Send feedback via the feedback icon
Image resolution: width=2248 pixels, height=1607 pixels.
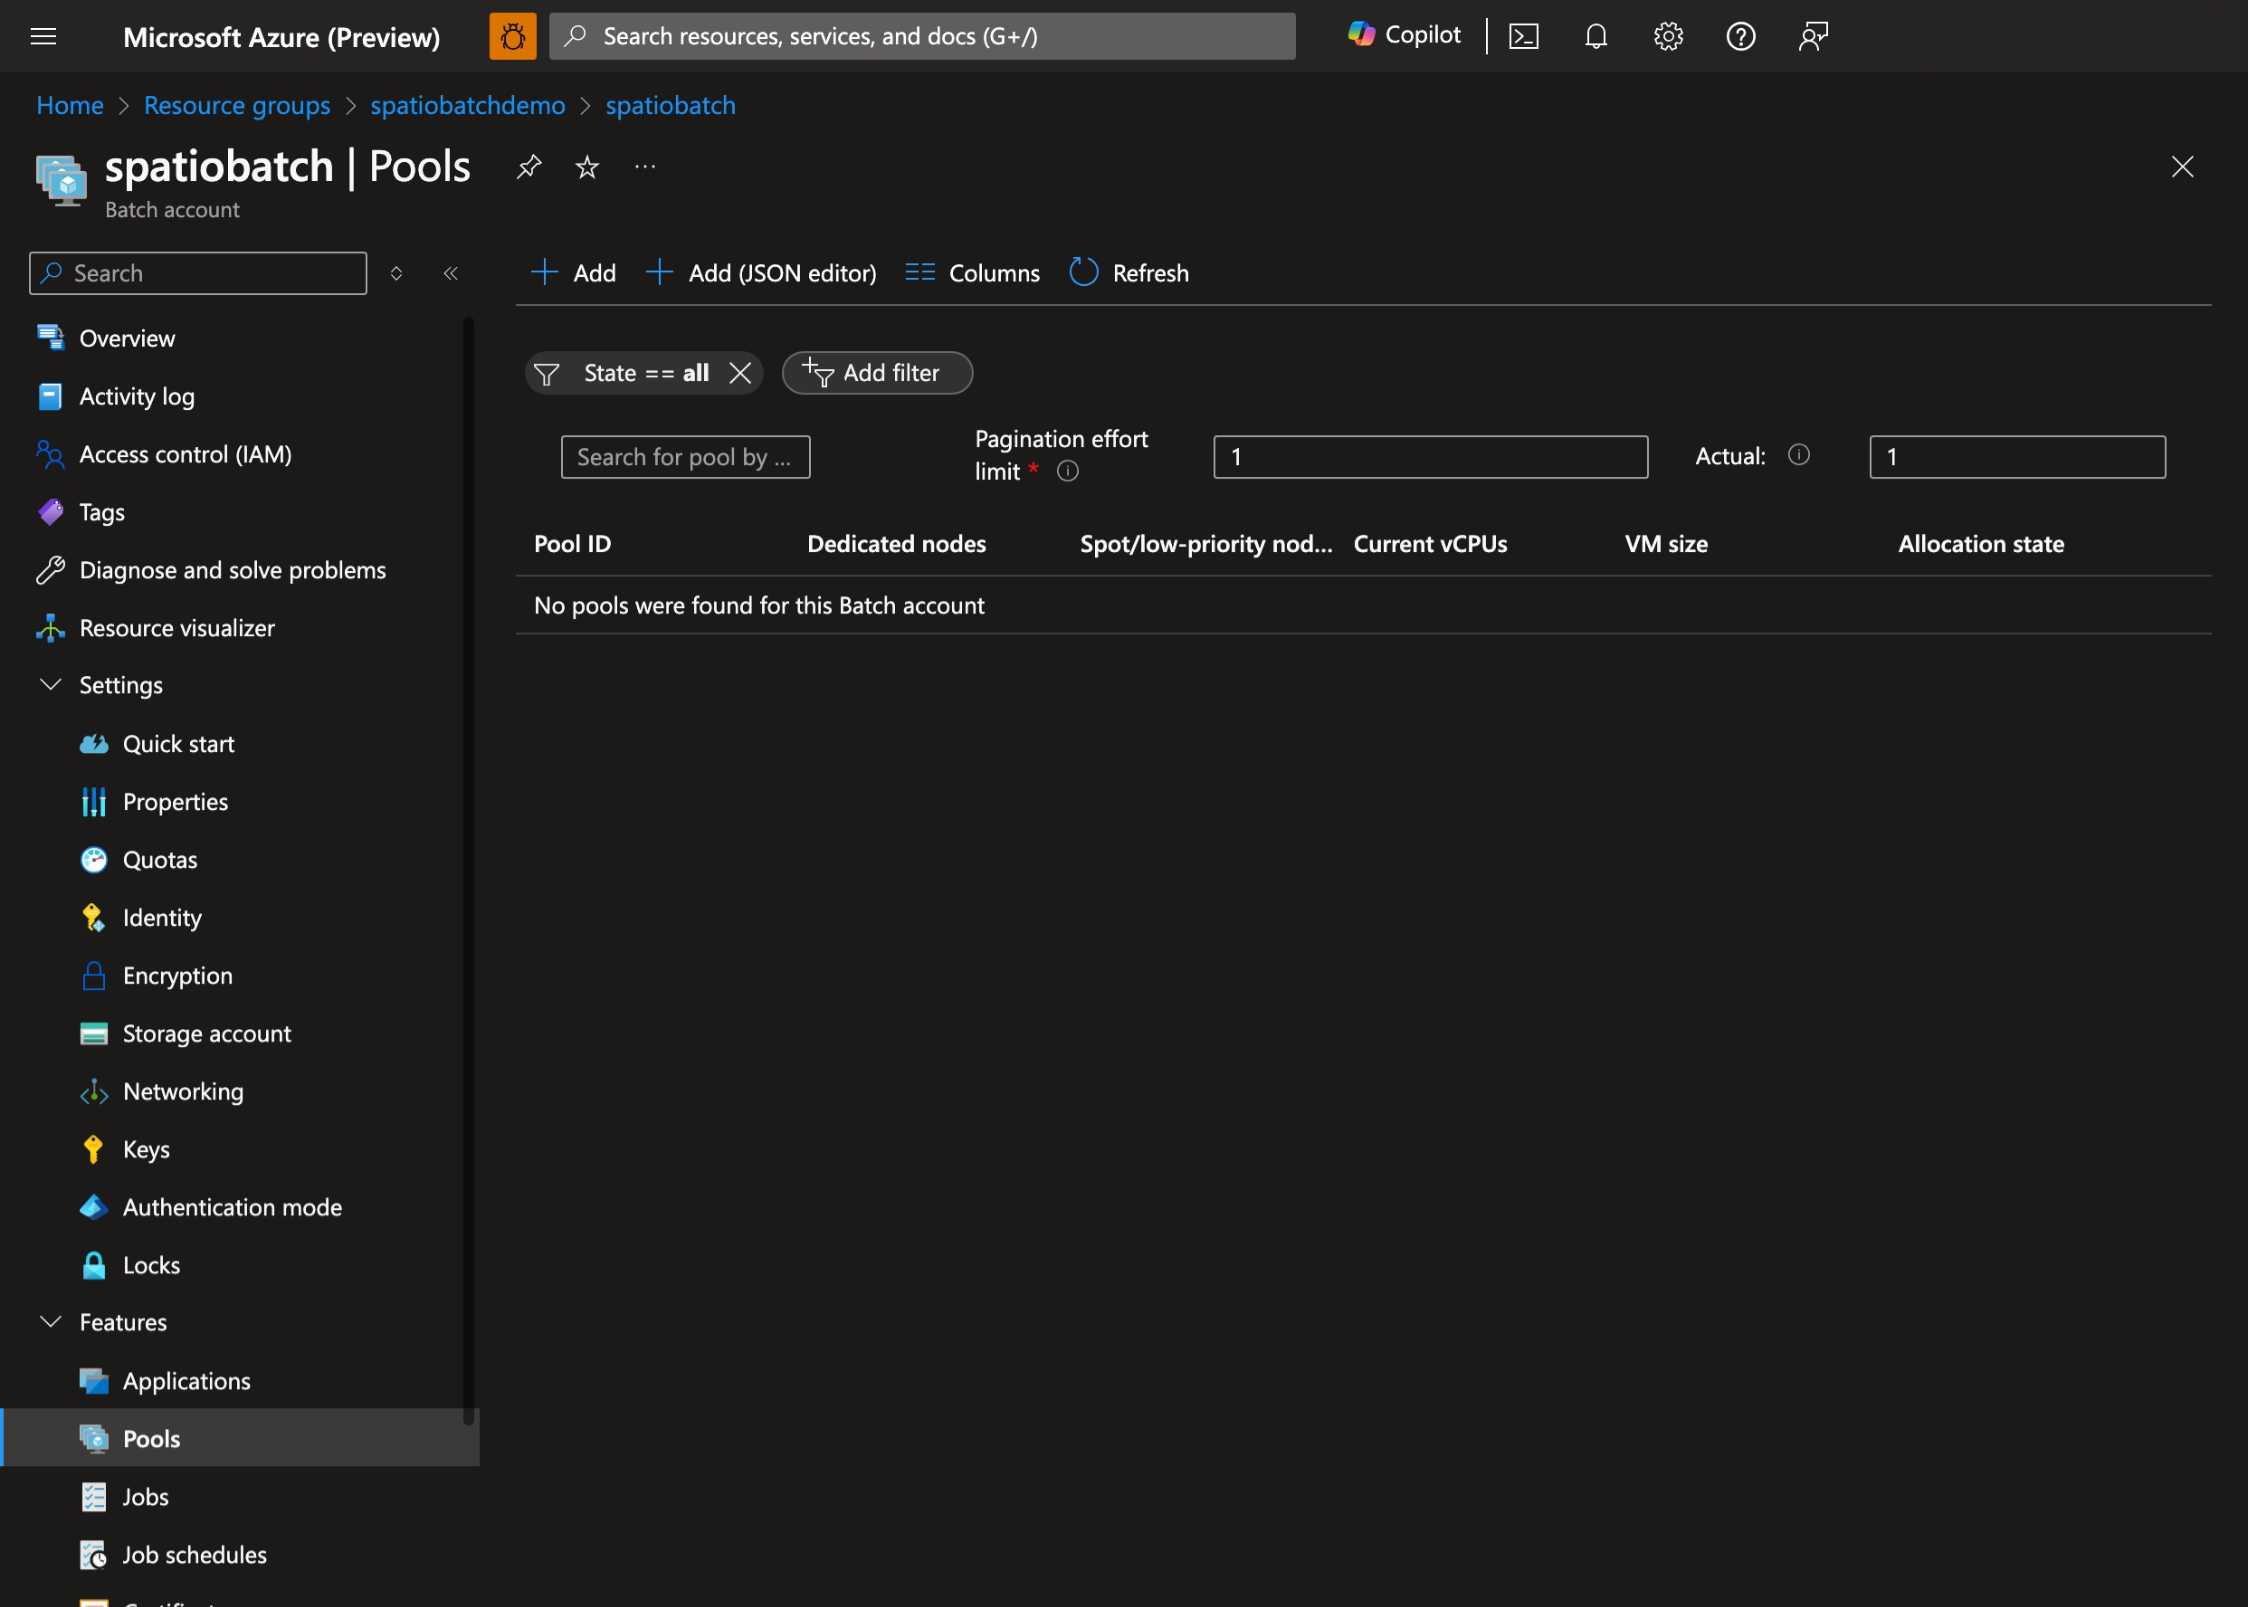point(1812,36)
